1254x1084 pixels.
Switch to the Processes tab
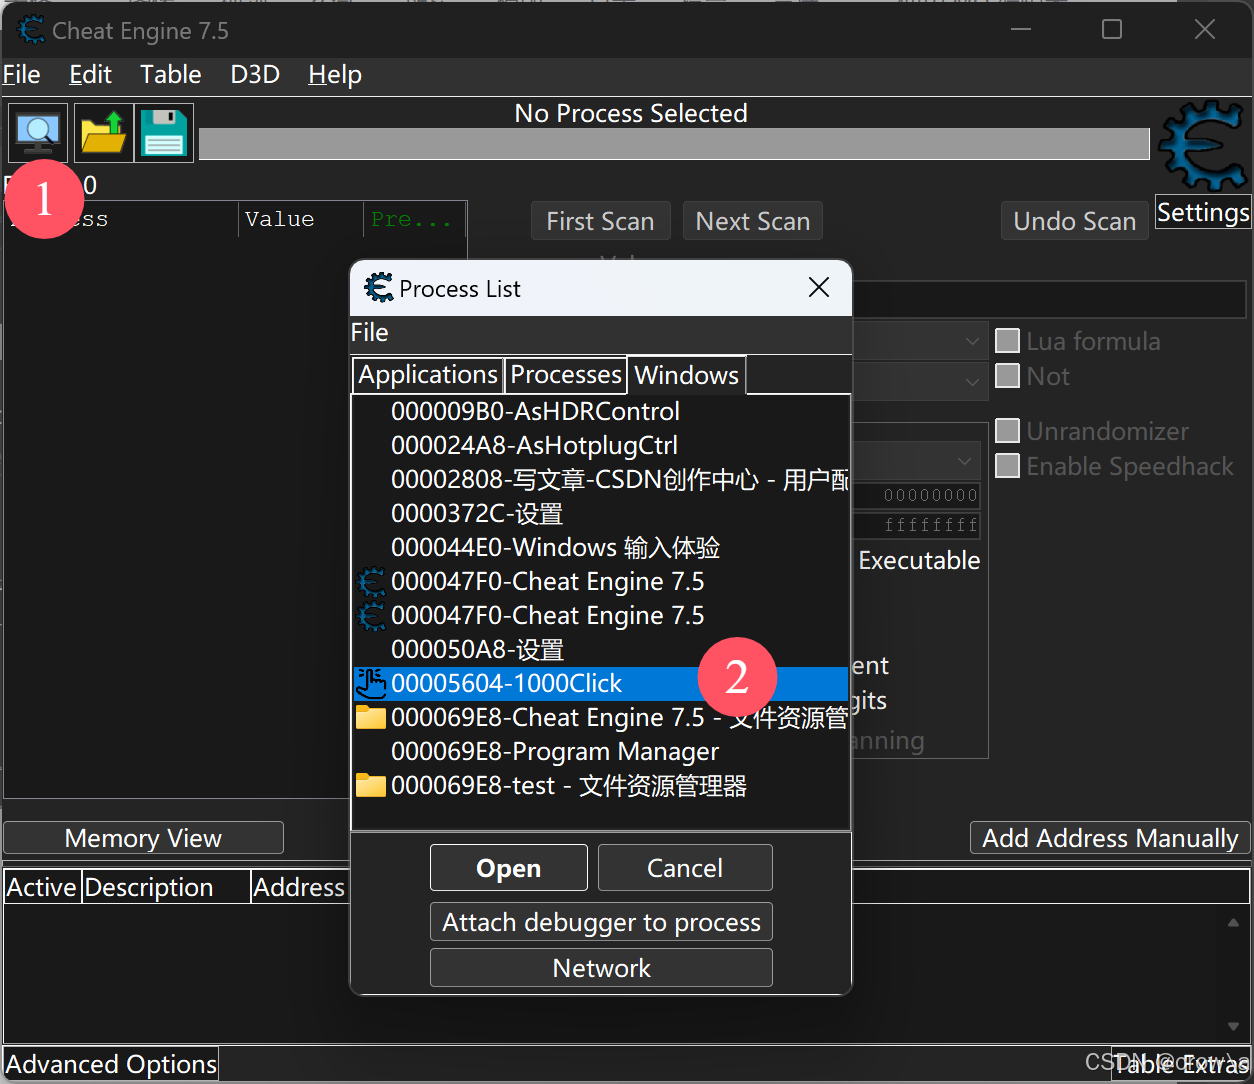click(565, 374)
